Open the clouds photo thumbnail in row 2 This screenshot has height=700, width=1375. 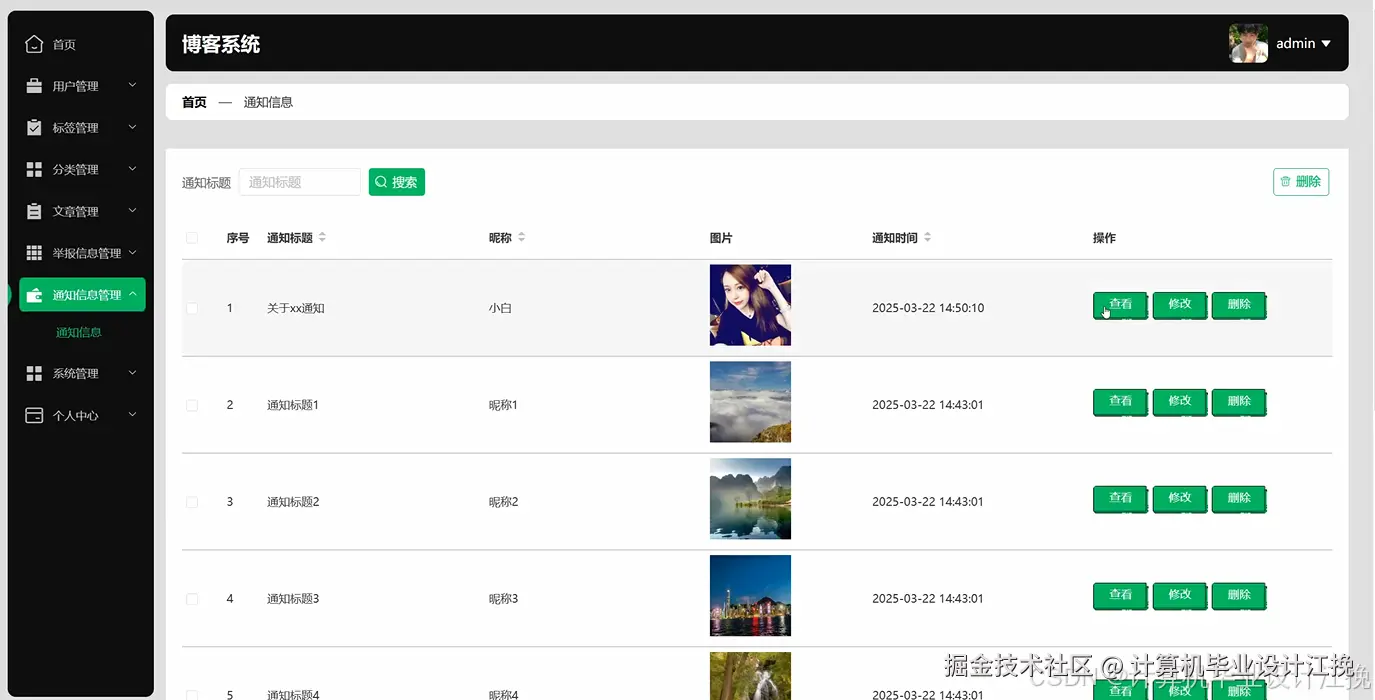tap(750, 402)
